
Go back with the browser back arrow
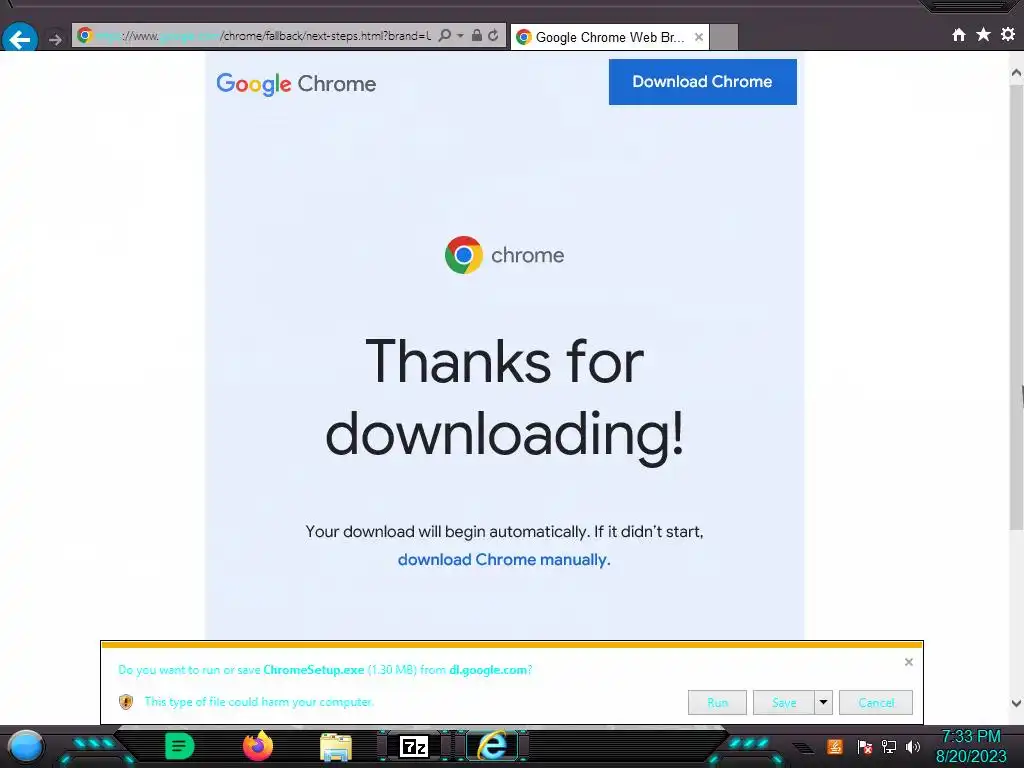[x=20, y=39]
